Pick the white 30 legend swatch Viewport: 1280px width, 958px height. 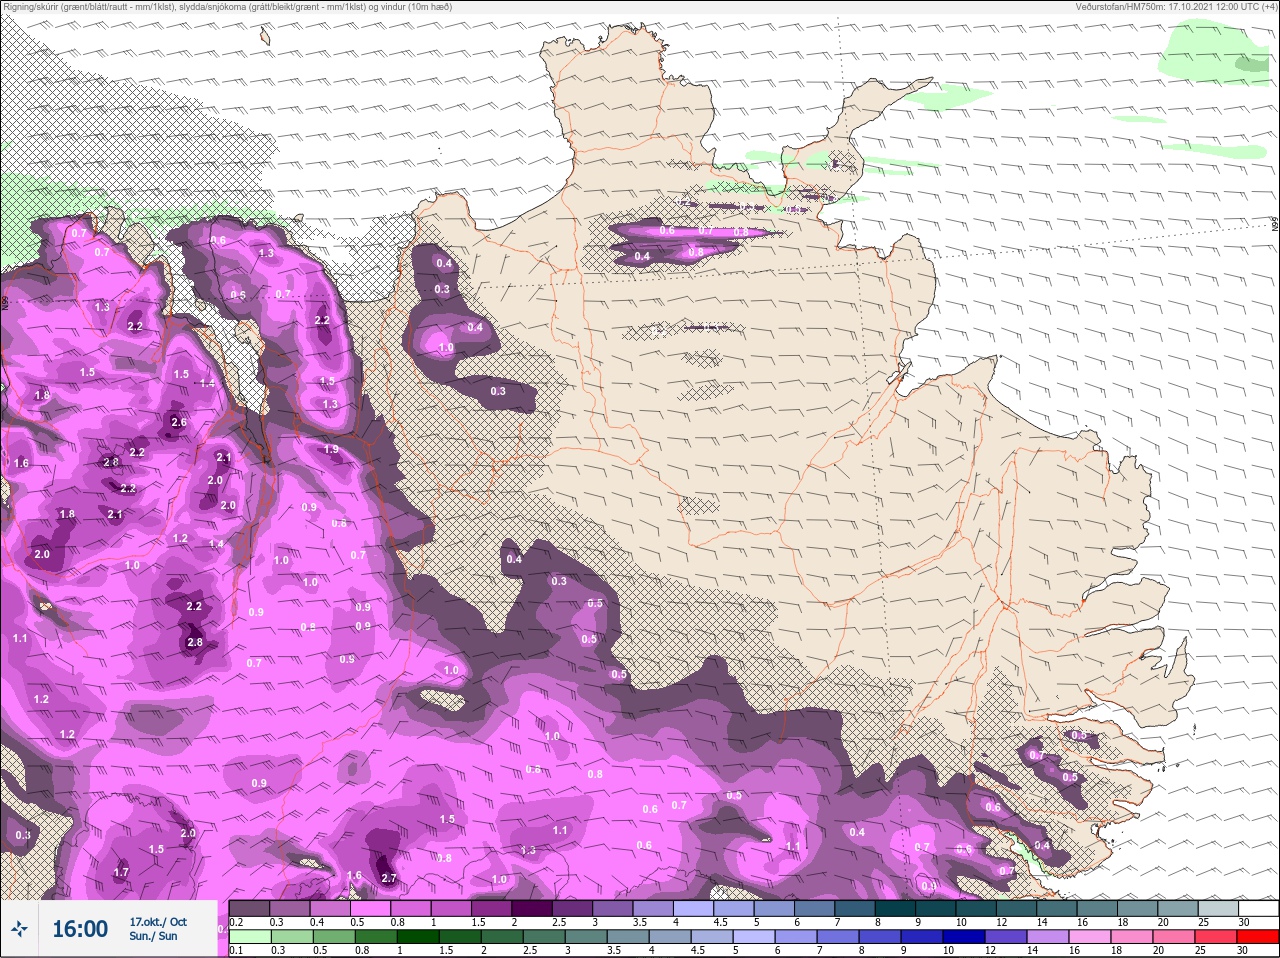pyautogui.click(x=1259, y=908)
